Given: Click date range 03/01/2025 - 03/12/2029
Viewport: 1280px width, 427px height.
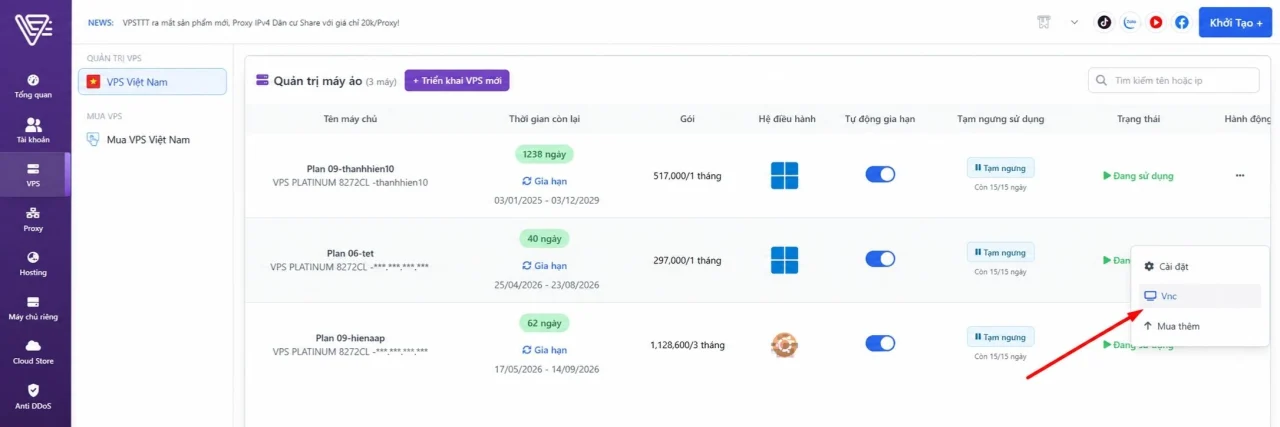Looking at the screenshot, I should [545, 201].
